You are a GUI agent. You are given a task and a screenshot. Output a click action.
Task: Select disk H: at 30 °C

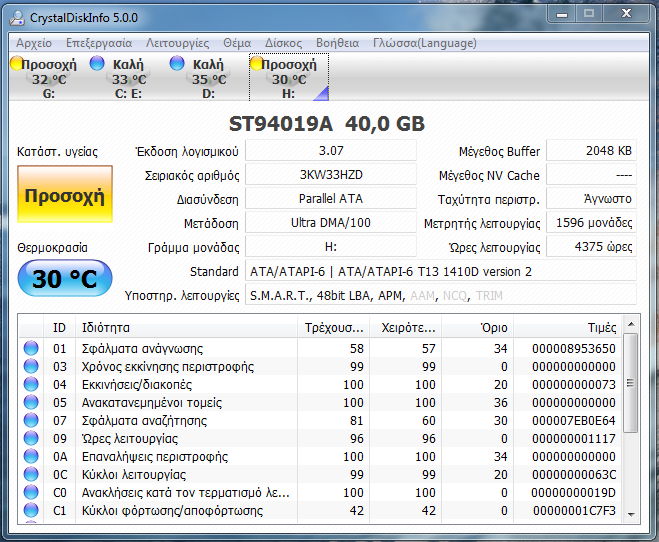pyautogui.click(x=289, y=77)
